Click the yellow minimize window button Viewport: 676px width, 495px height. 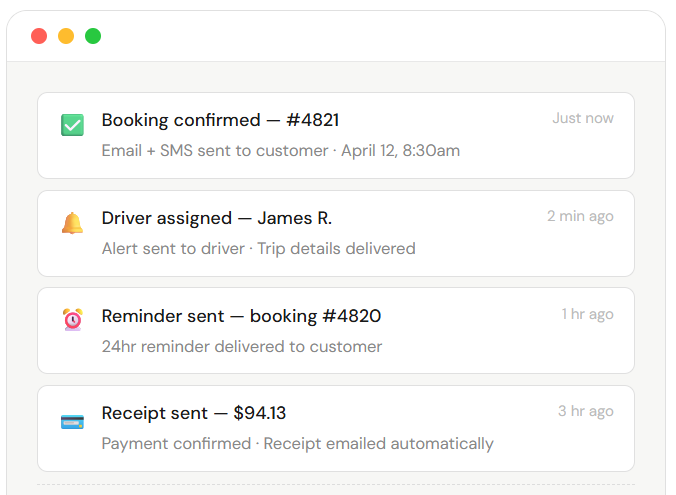(x=66, y=36)
